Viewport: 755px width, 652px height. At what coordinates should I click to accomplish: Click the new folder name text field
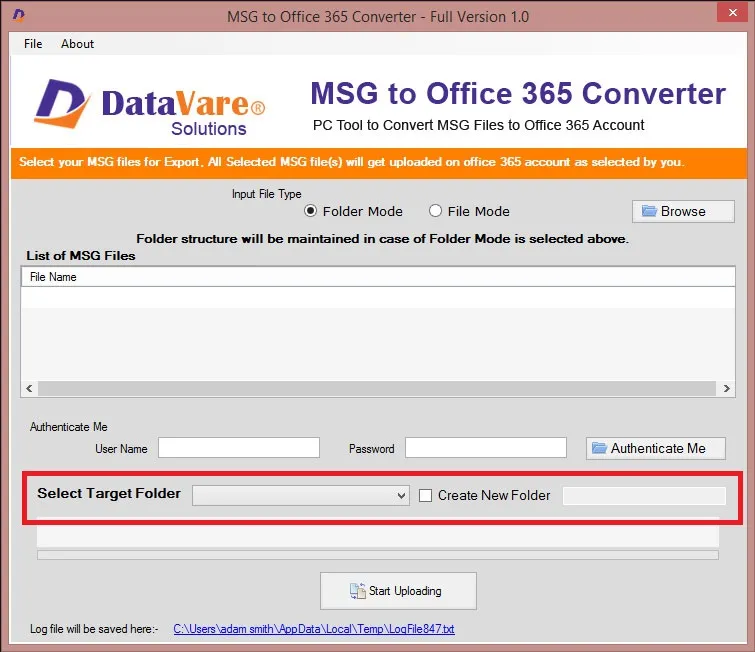[x=644, y=496]
